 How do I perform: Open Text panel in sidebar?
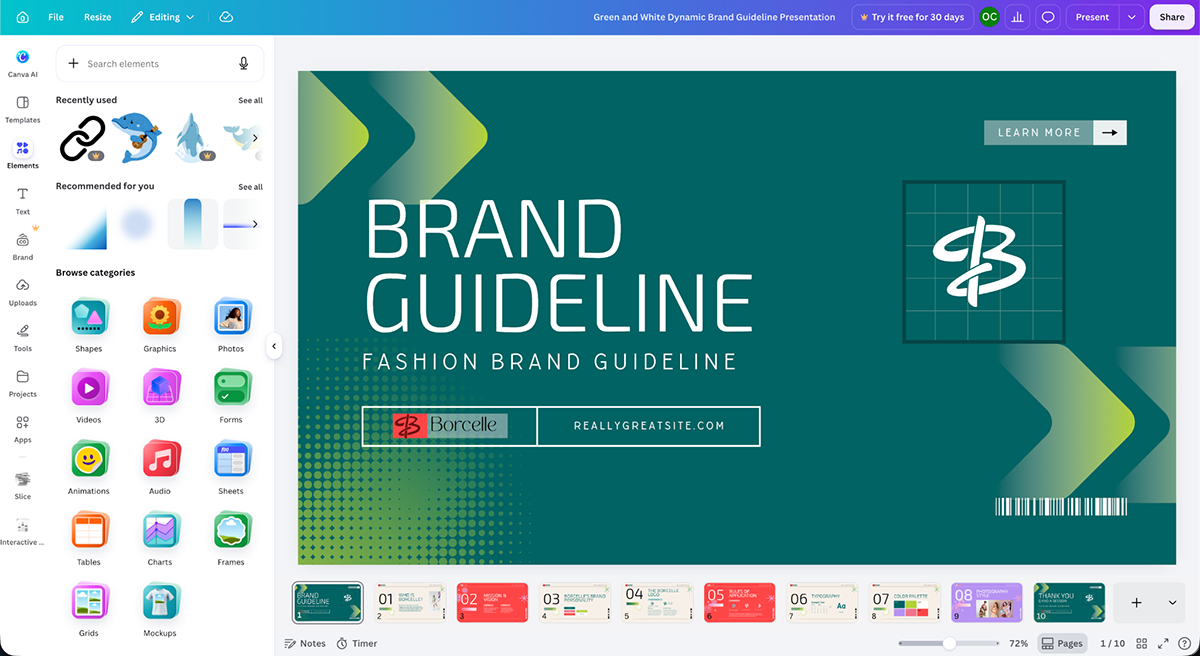(22, 200)
